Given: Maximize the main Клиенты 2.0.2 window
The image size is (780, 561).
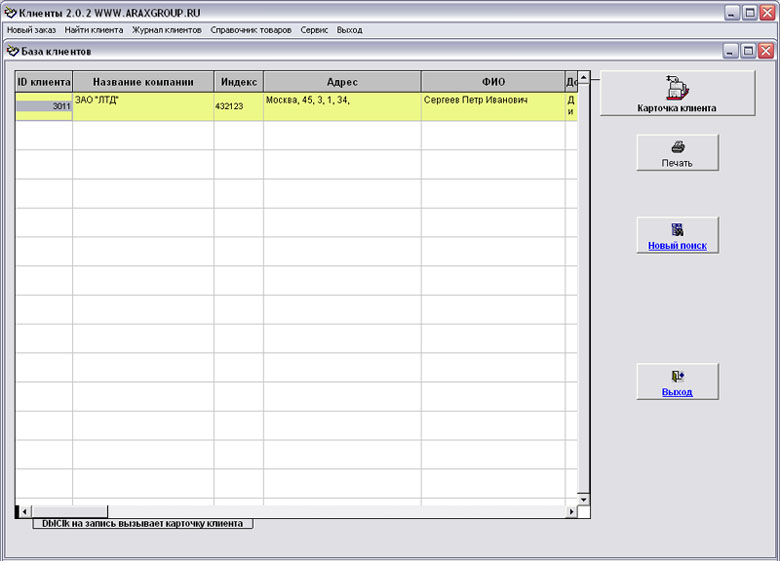Looking at the screenshot, I should pyautogui.click(x=750, y=13).
